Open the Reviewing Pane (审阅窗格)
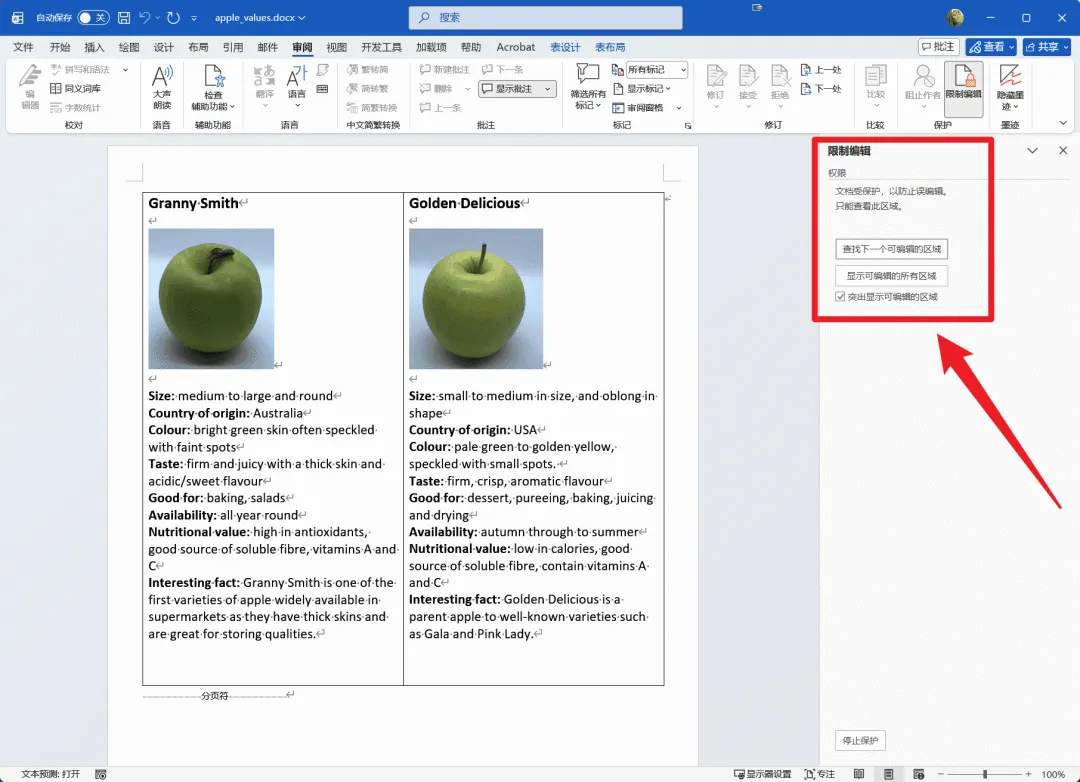 [646, 107]
